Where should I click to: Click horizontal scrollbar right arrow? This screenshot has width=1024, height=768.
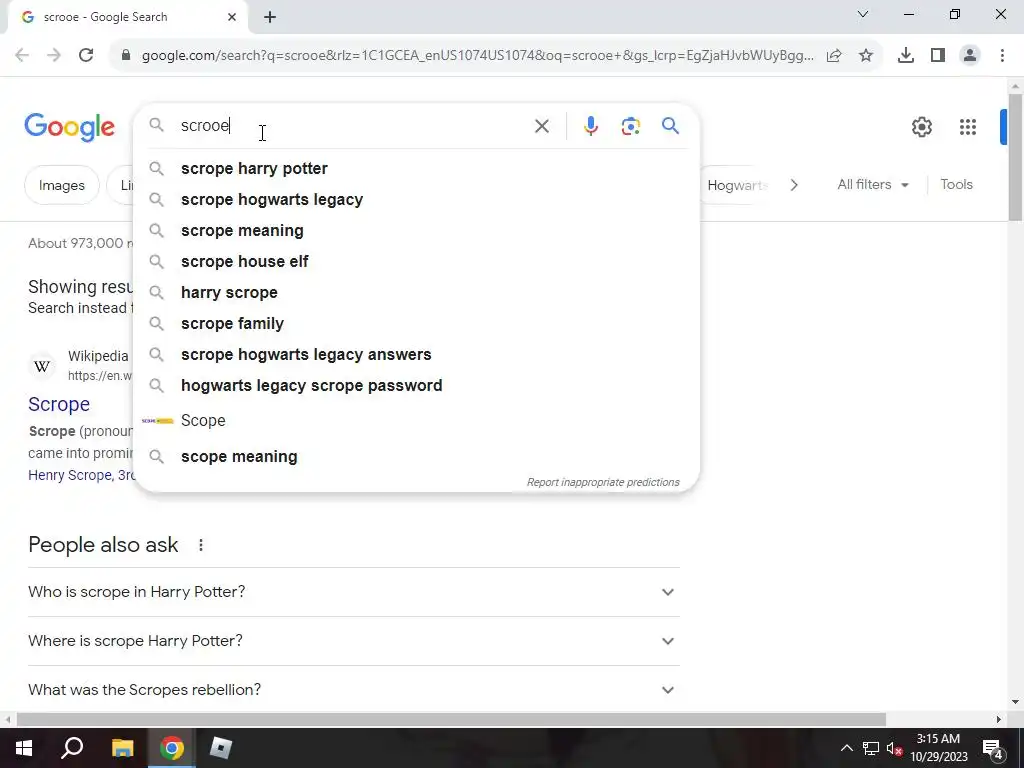pos(999,719)
